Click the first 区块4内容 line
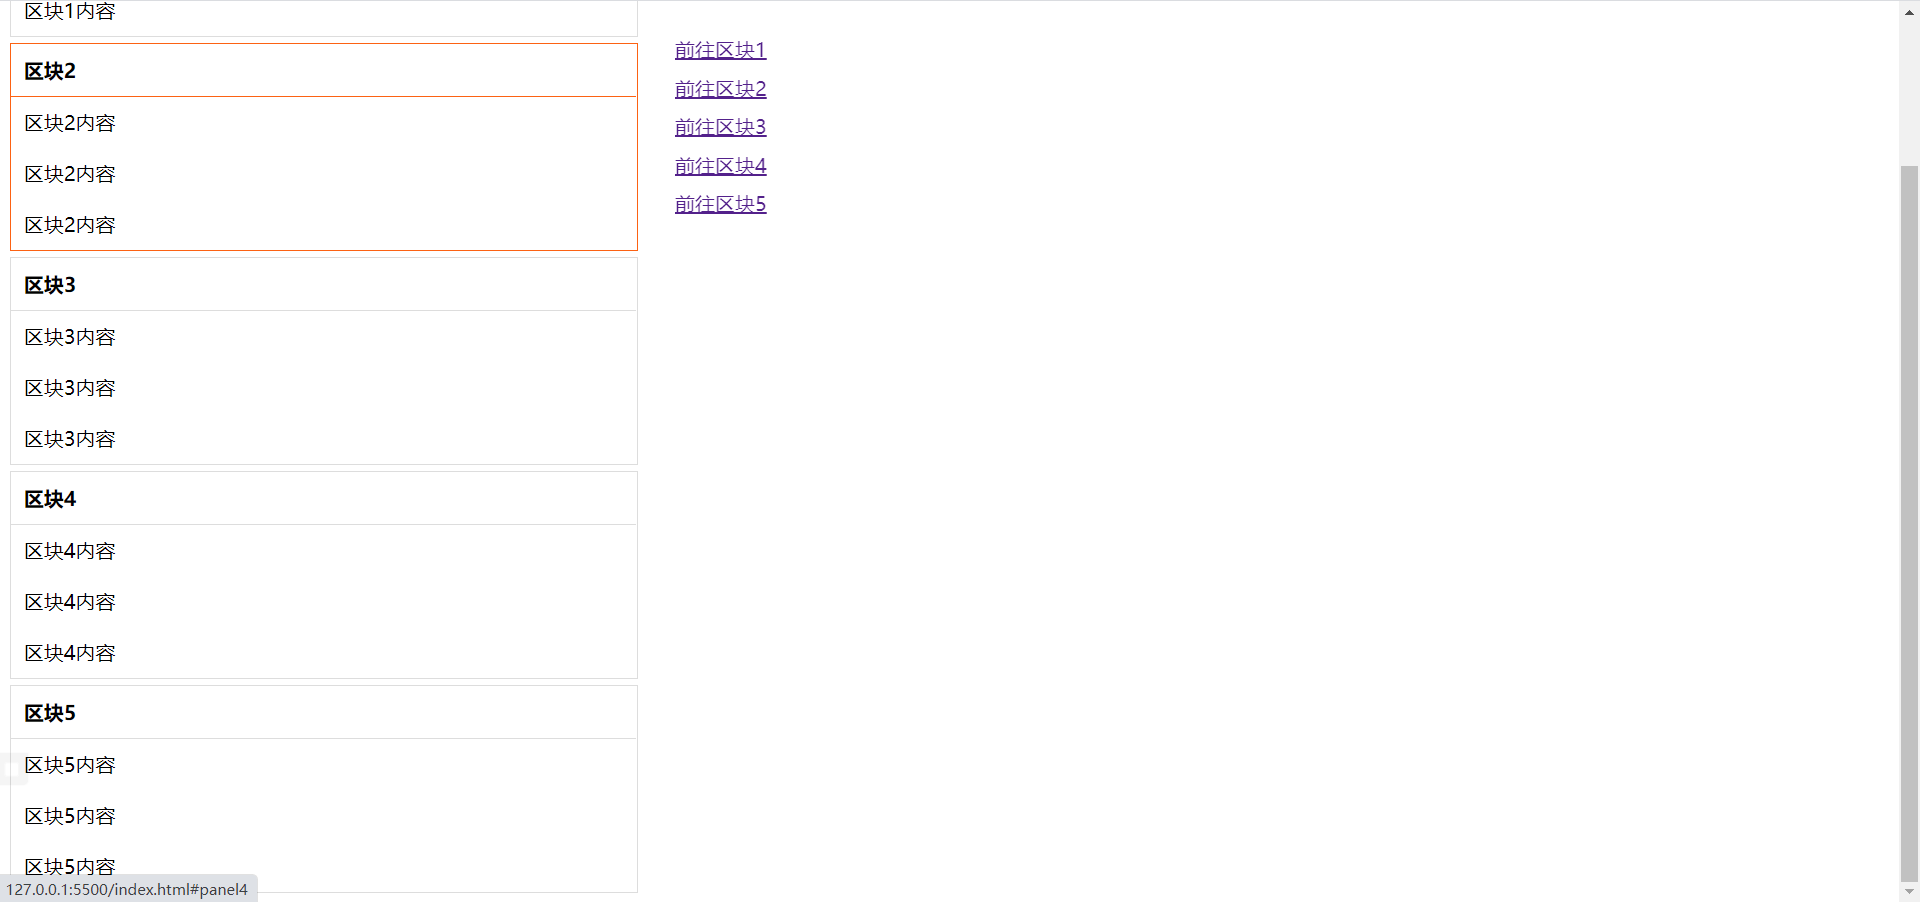Viewport: 1920px width, 902px height. click(x=70, y=551)
